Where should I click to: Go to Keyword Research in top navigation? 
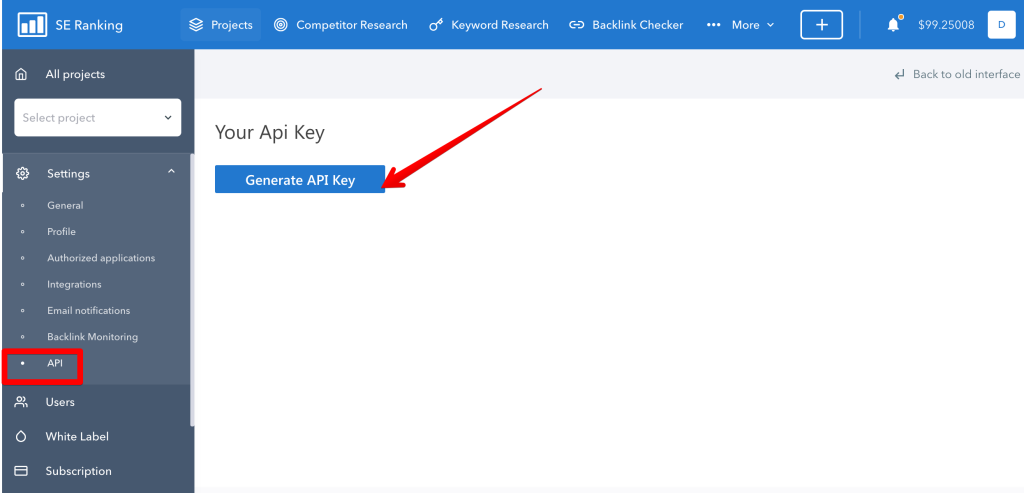click(x=488, y=25)
